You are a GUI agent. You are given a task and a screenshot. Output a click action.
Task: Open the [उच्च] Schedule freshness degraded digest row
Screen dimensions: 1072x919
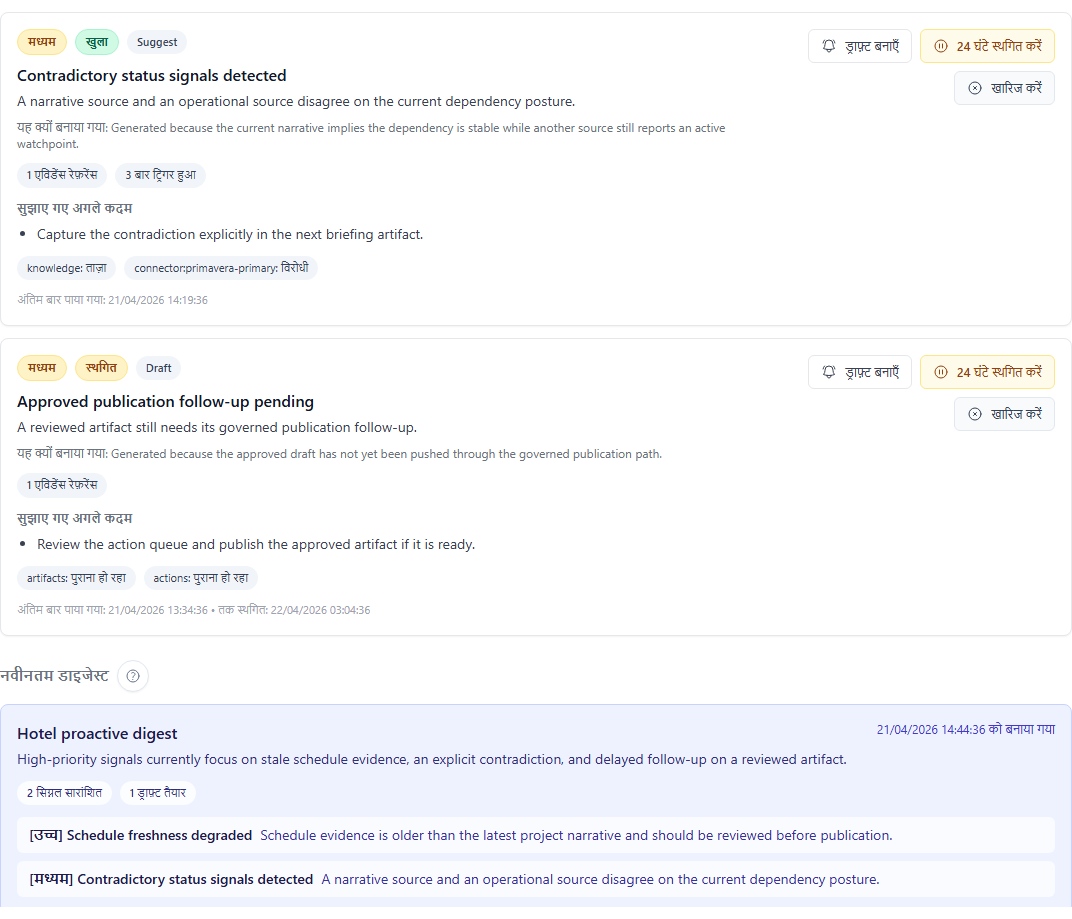tap(536, 835)
